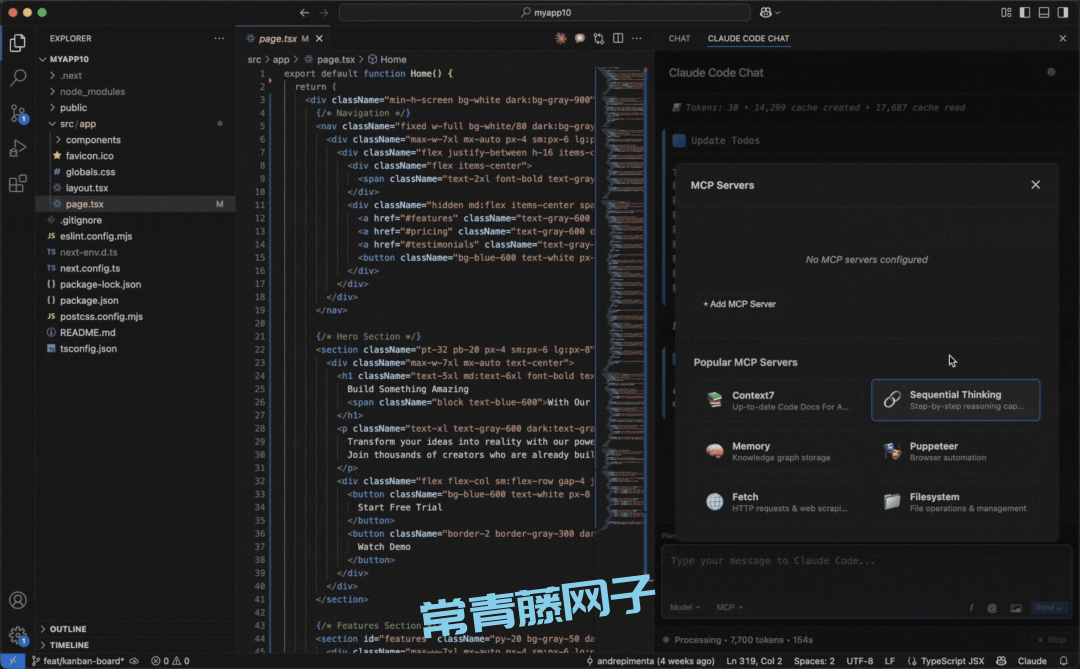Select the page.tsx editor tab
The height and width of the screenshot is (669, 1080).
278,38
